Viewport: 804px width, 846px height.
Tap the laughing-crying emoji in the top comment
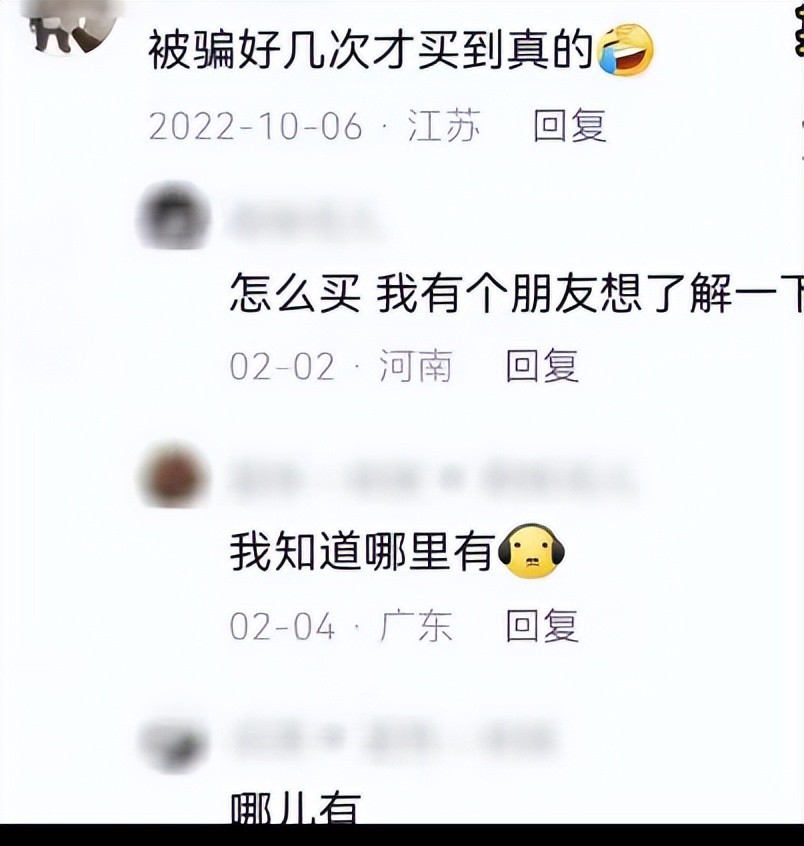tap(626, 50)
